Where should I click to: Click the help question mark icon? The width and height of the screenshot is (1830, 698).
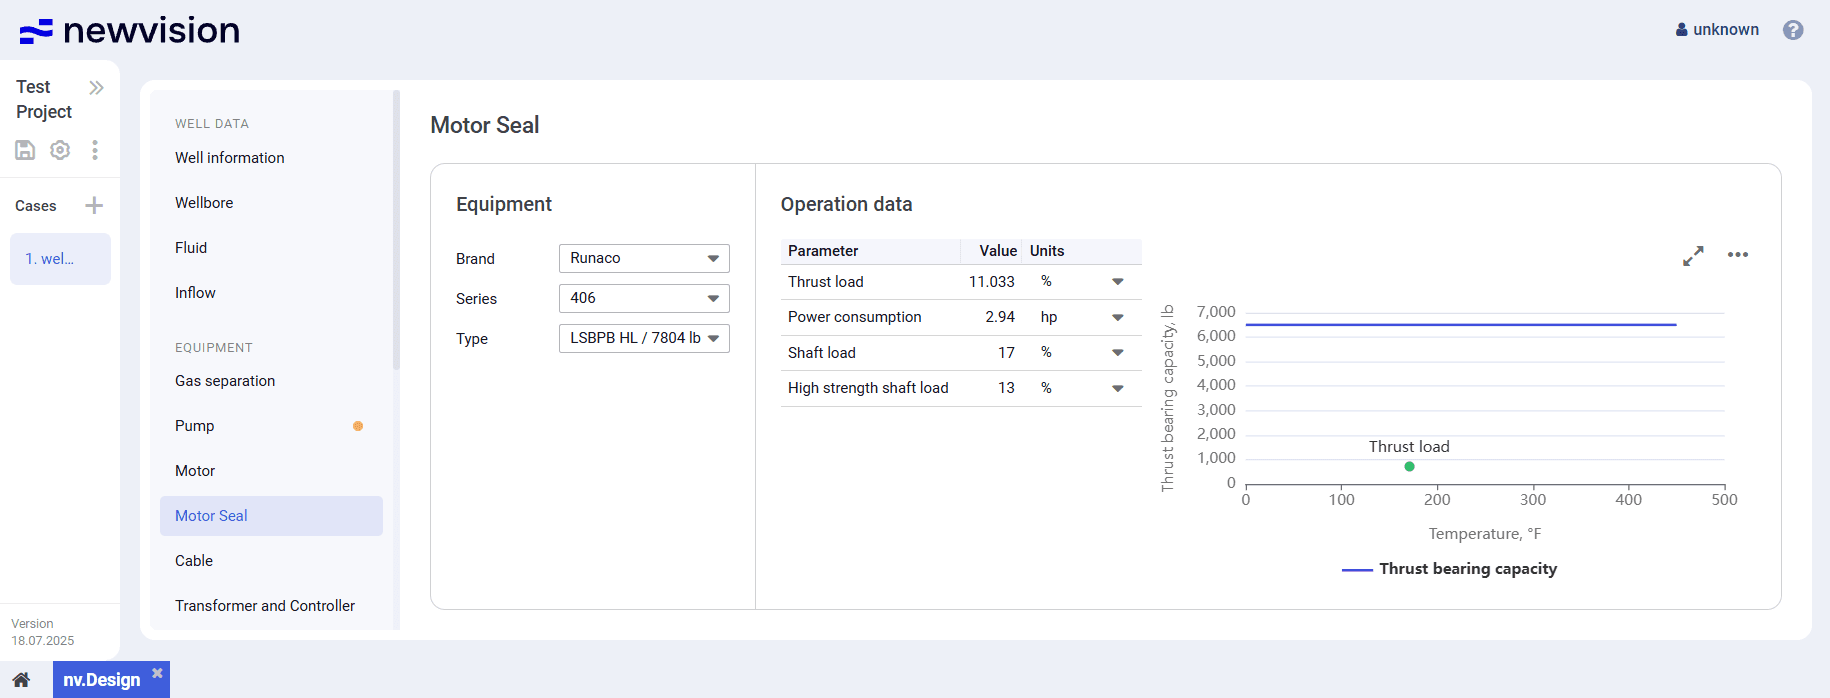pos(1793,30)
